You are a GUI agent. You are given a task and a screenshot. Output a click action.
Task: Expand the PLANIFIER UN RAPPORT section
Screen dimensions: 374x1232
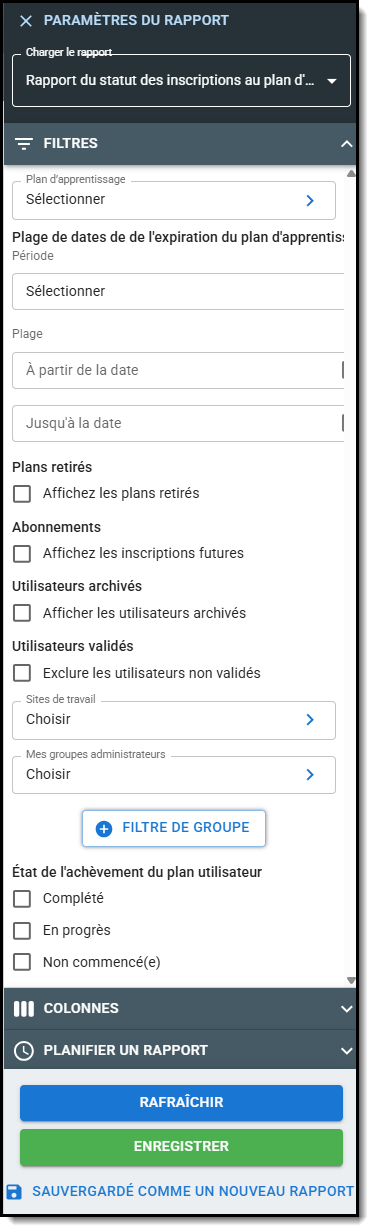click(x=346, y=1051)
